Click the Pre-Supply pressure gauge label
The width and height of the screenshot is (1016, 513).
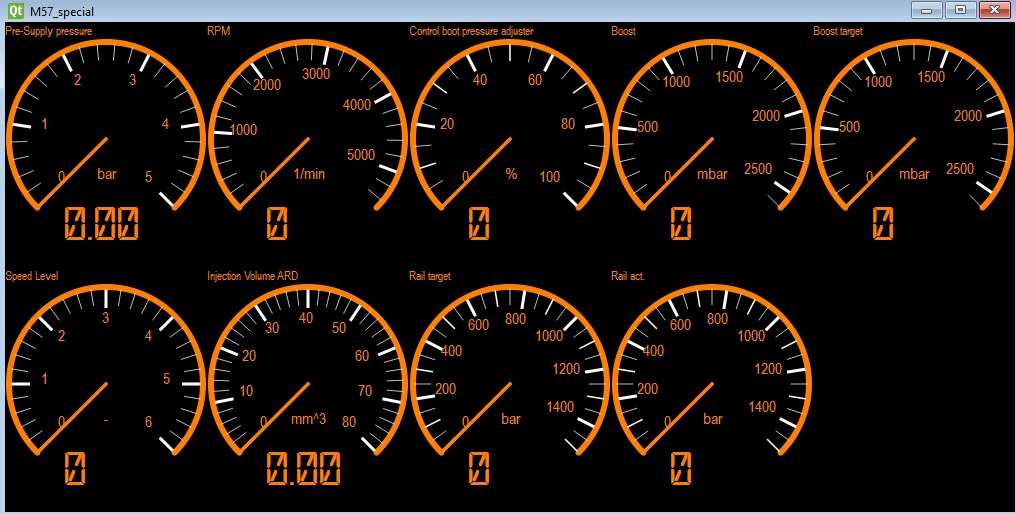49,31
